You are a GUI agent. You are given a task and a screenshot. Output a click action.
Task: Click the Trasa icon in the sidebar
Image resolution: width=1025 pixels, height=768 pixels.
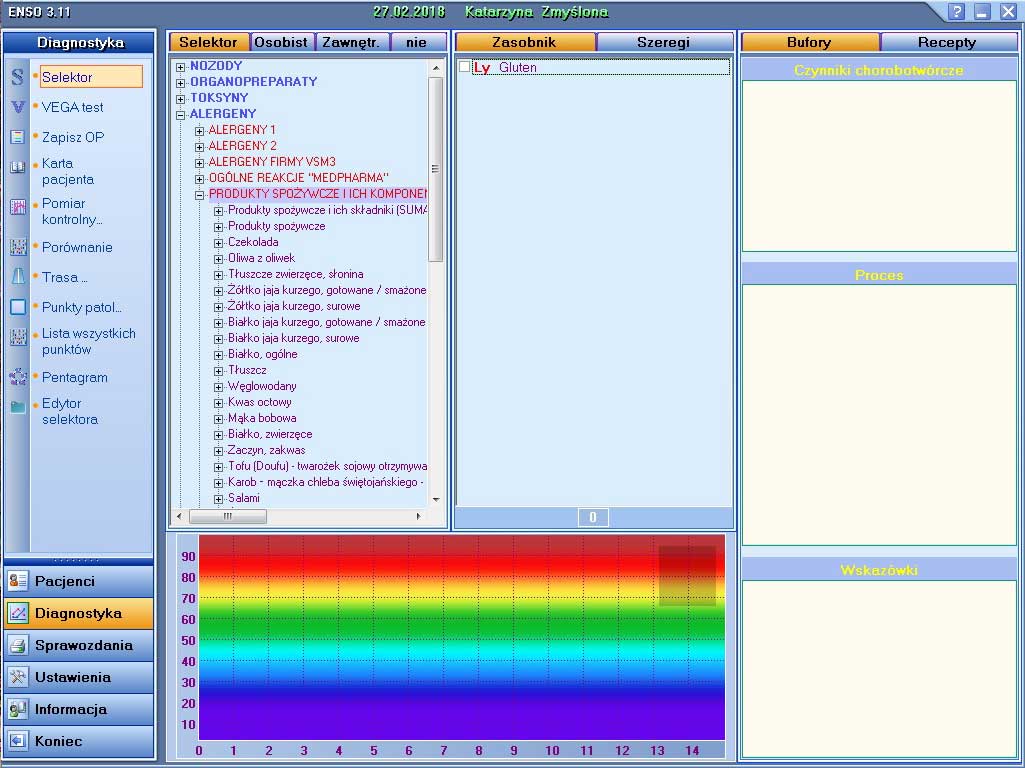coord(18,277)
